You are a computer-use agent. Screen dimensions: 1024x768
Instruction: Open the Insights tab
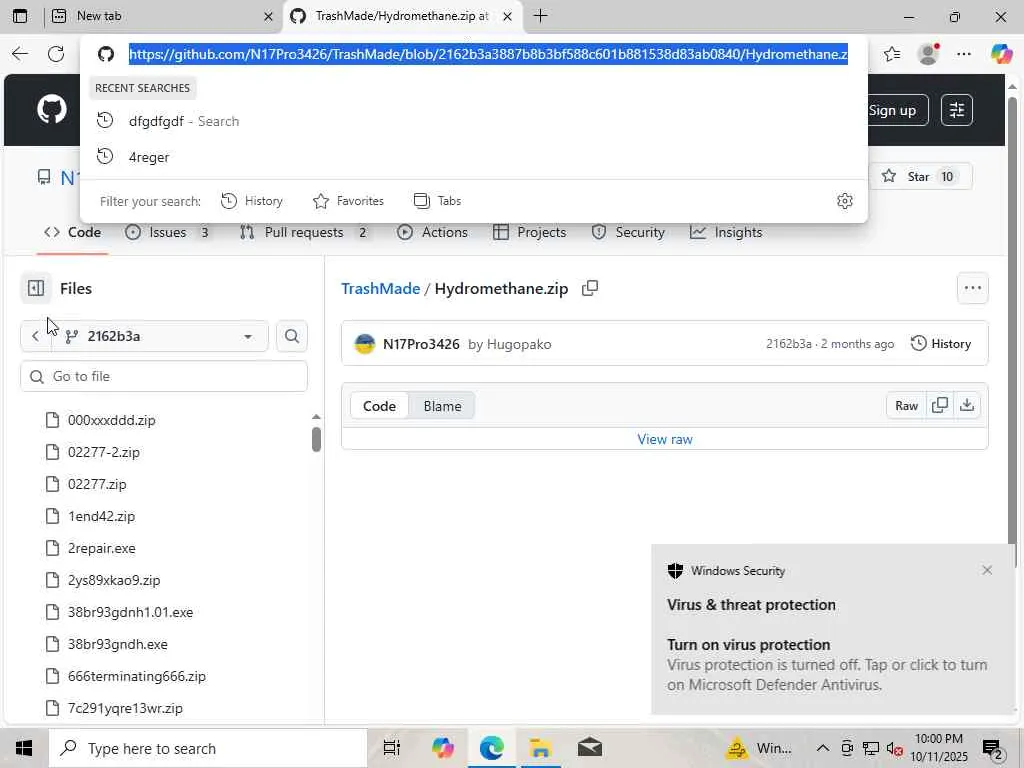(726, 232)
